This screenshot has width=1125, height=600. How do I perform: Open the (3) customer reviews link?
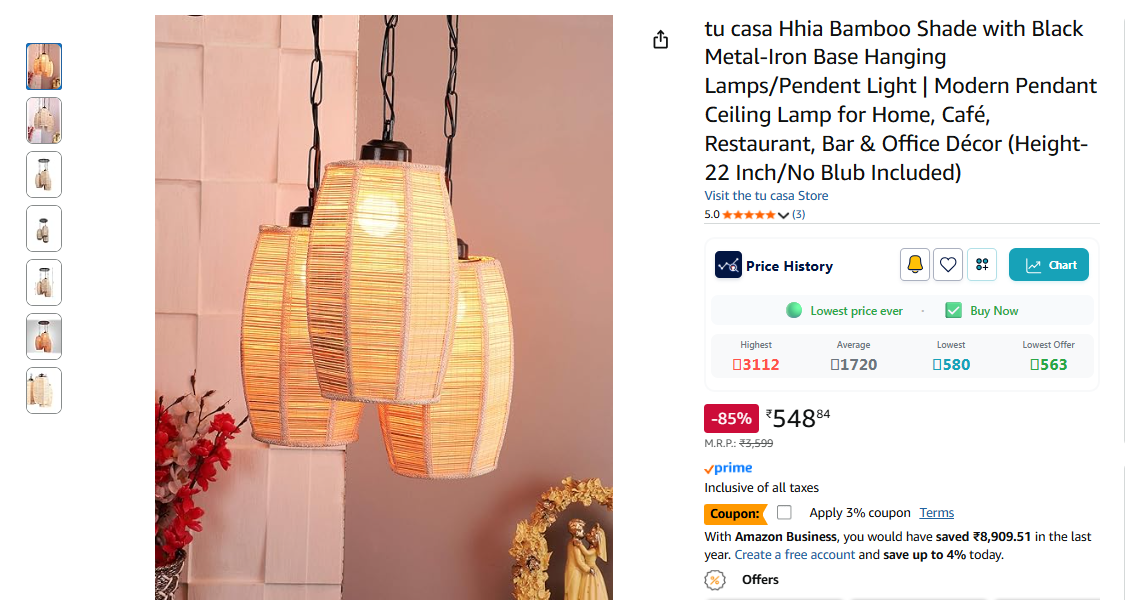(x=798, y=214)
